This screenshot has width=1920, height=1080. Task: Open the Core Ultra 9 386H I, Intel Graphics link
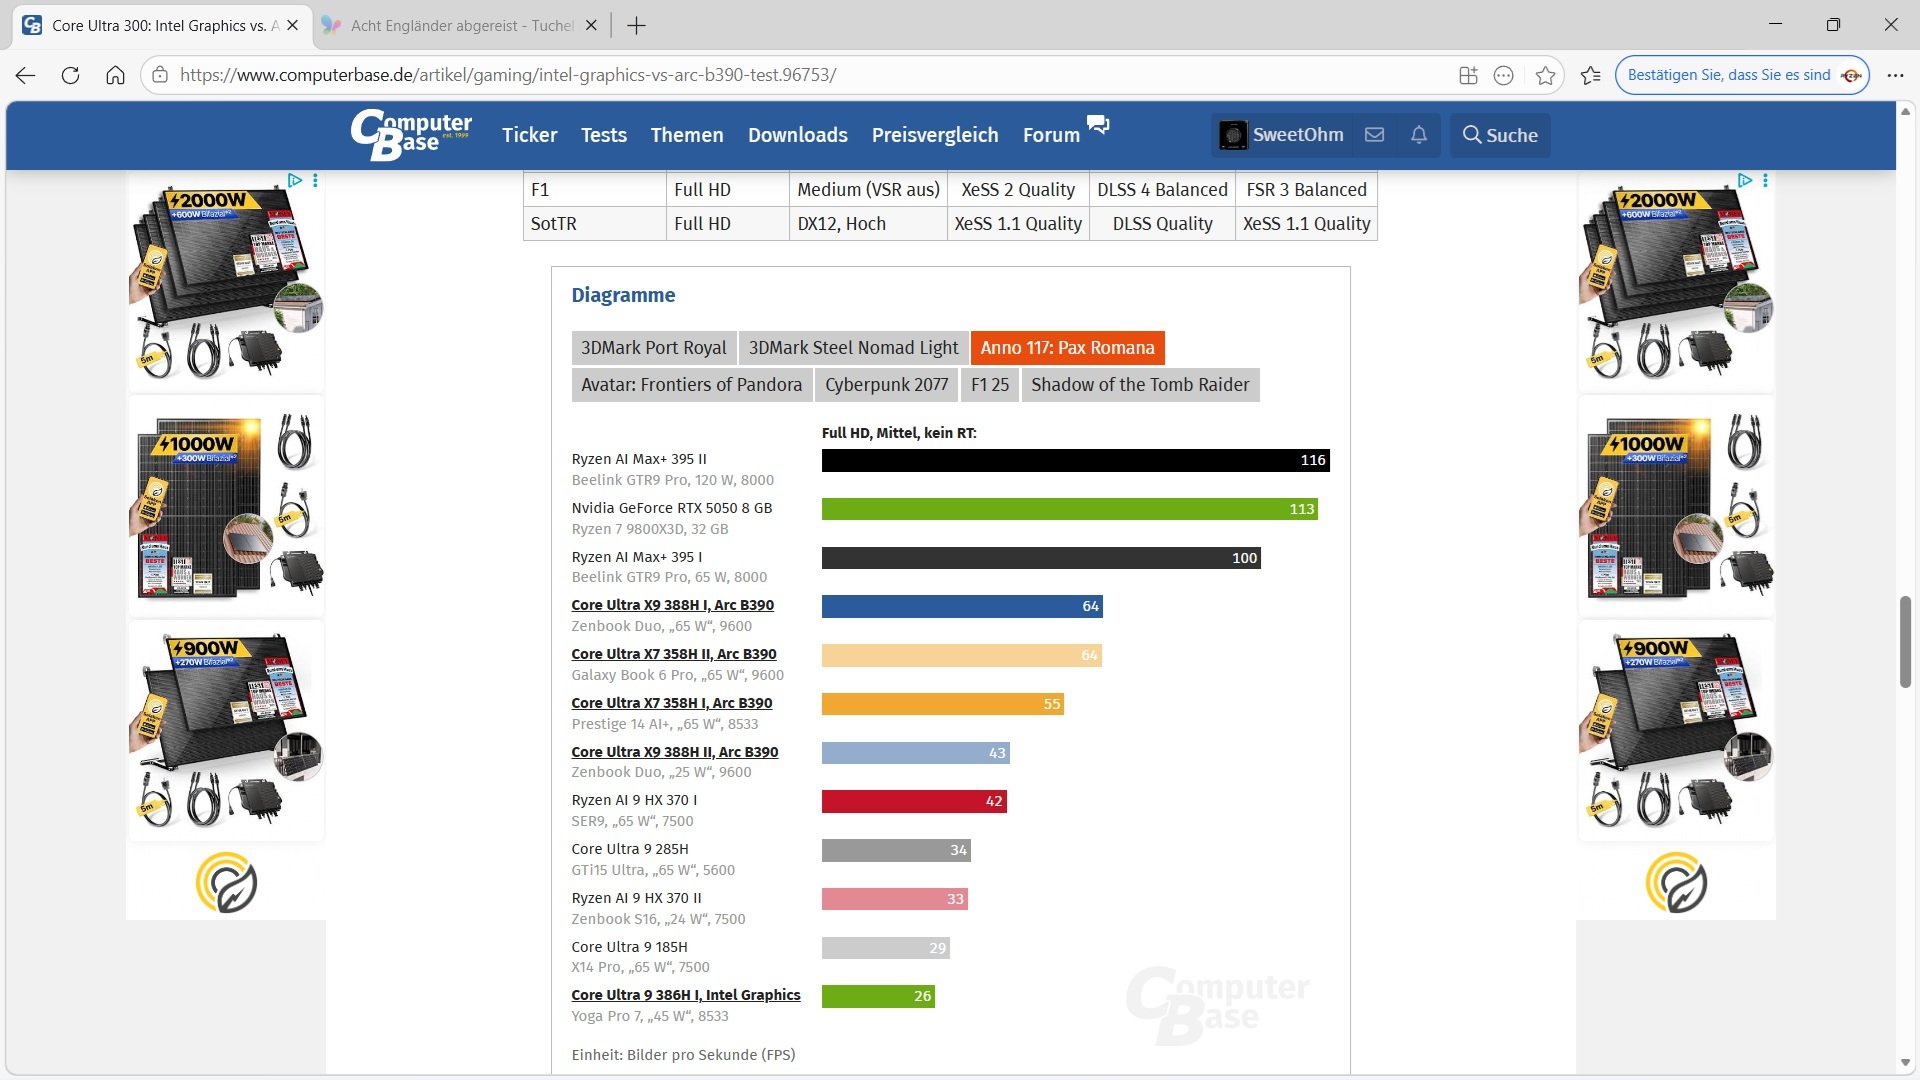pos(686,995)
